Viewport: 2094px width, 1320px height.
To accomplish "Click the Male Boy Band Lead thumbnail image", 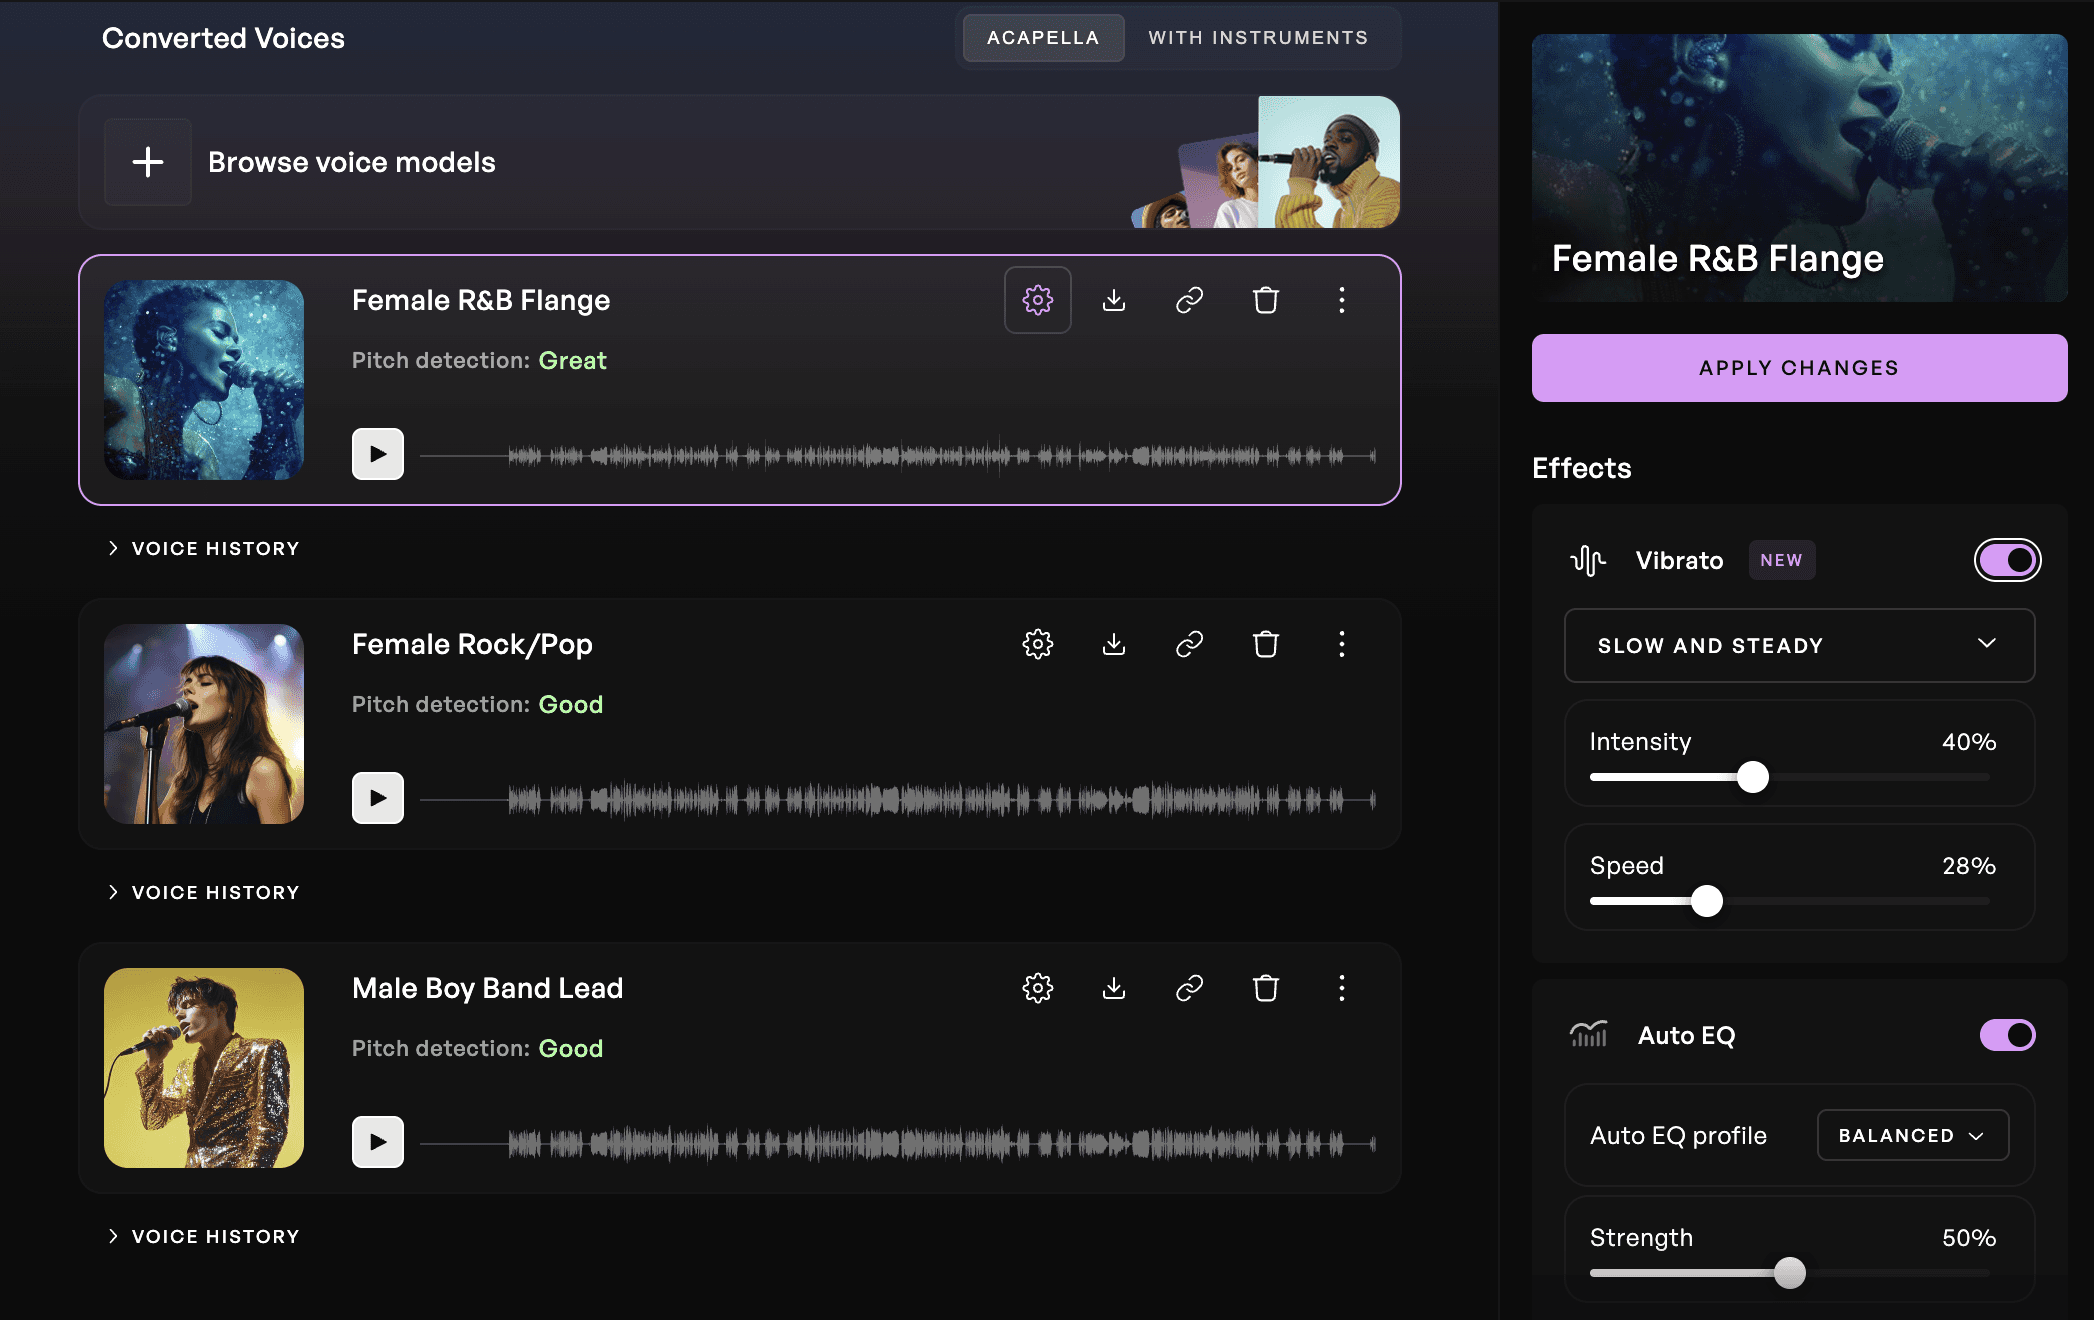I will pyautogui.click(x=204, y=1068).
